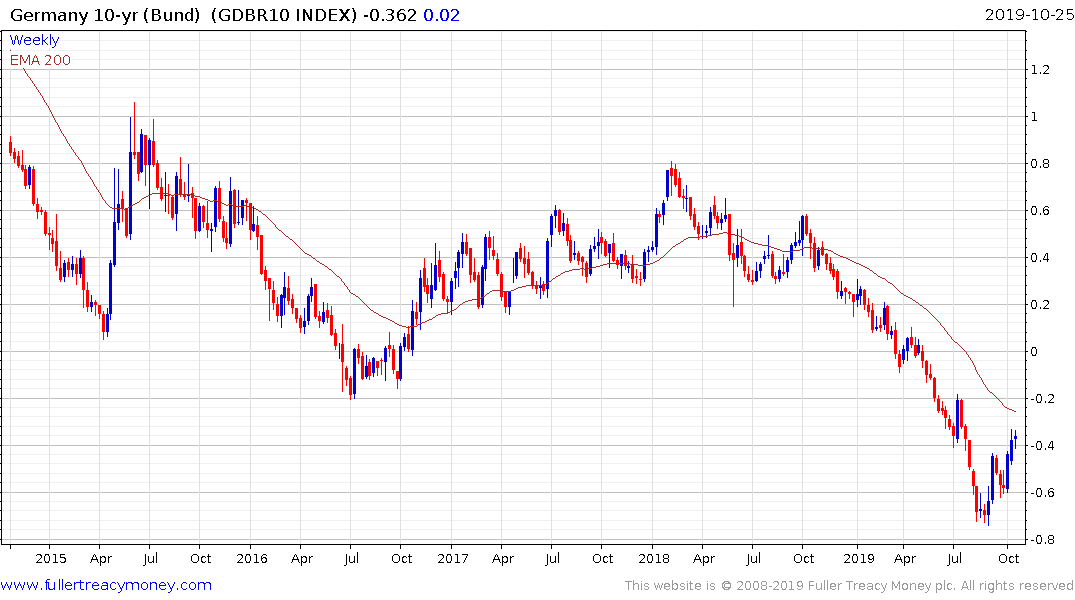The height and width of the screenshot is (600, 1075).
Task: Click the 2019 x-axis label
Action: coord(859,558)
